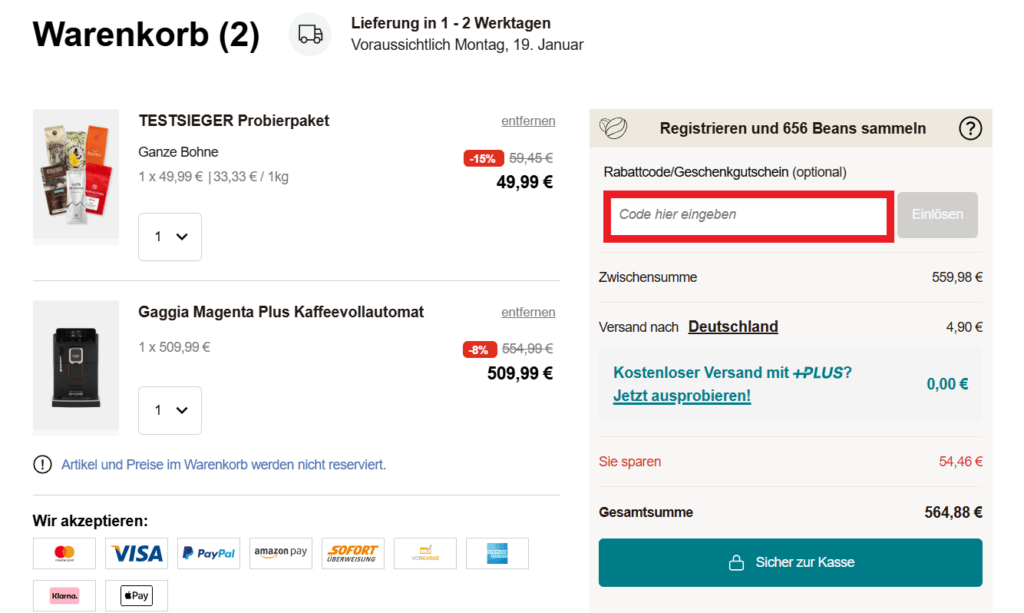Select the Mastercard payment icon

click(x=64, y=553)
